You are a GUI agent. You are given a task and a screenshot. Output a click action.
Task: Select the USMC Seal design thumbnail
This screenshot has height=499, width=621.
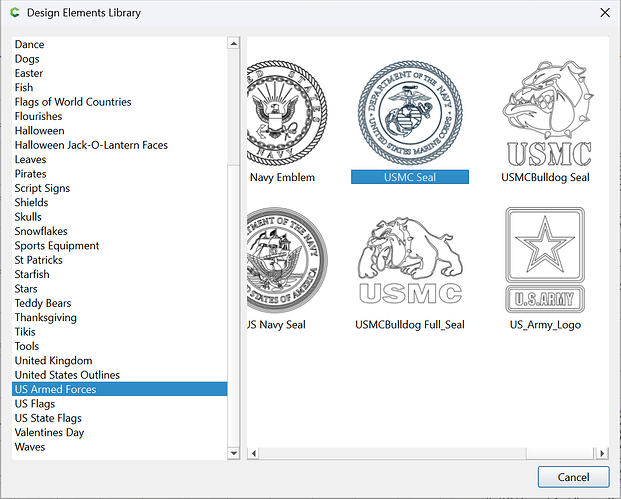(410, 113)
